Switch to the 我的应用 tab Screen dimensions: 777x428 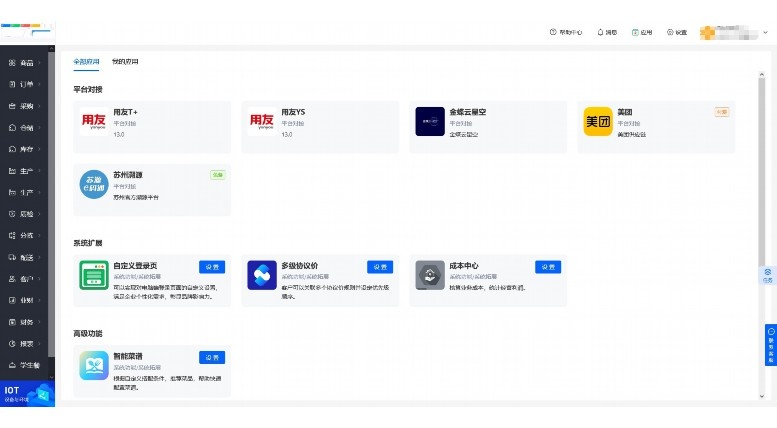[x=125, y=61]
